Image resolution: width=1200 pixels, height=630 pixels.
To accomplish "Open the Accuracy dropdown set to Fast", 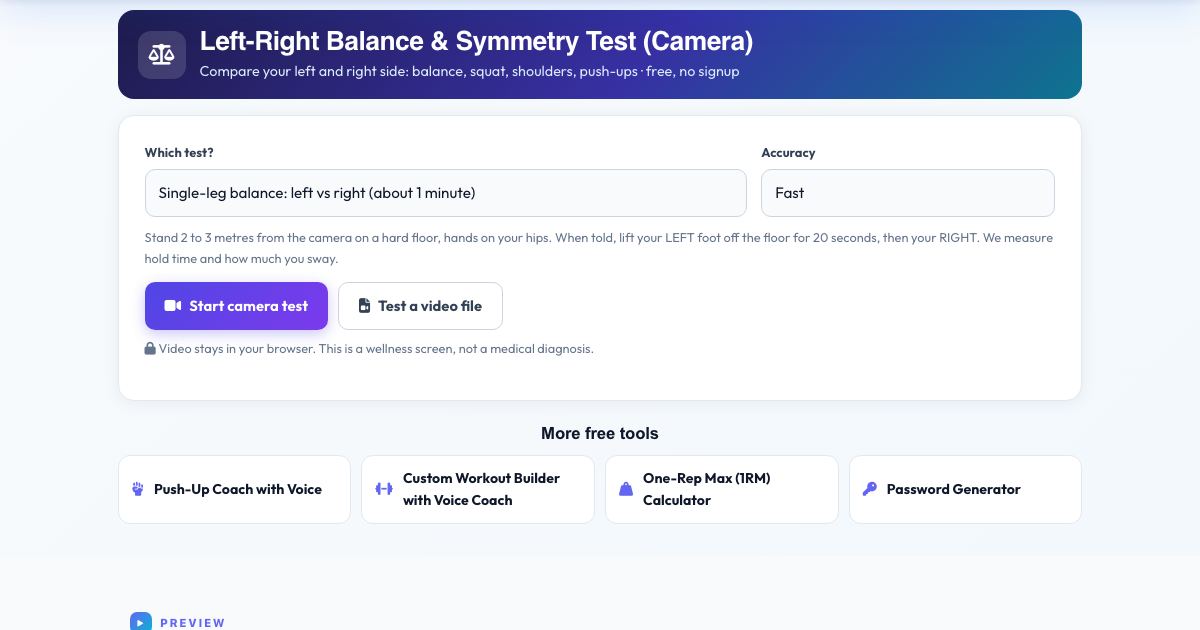I will pos(908,193).
